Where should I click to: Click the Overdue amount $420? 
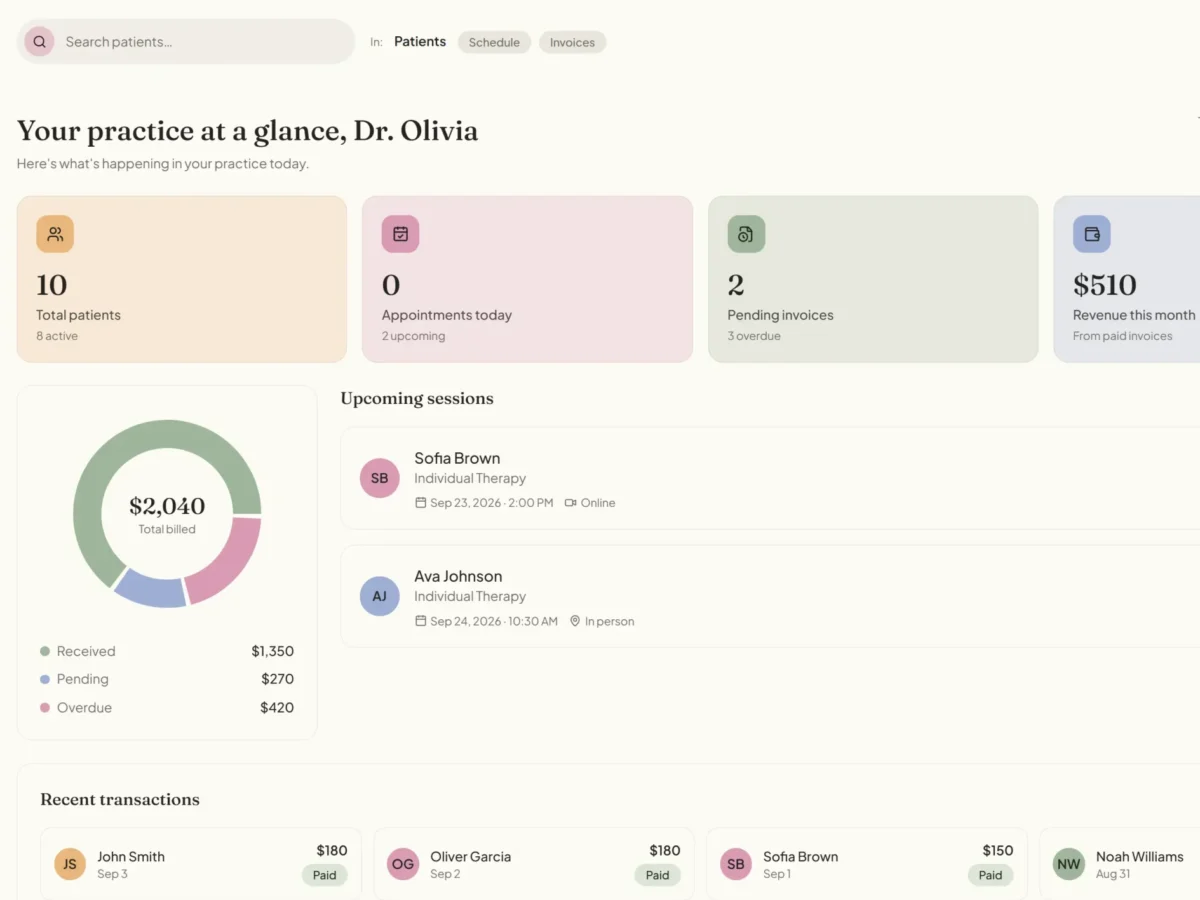tap(277, 708)
